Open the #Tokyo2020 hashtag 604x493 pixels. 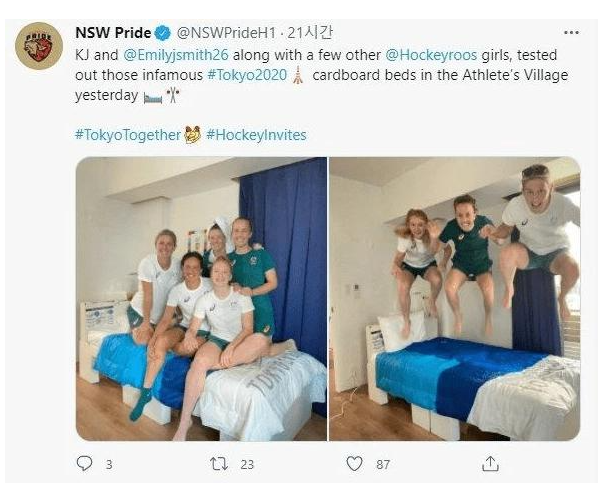[x=247, y=75]
